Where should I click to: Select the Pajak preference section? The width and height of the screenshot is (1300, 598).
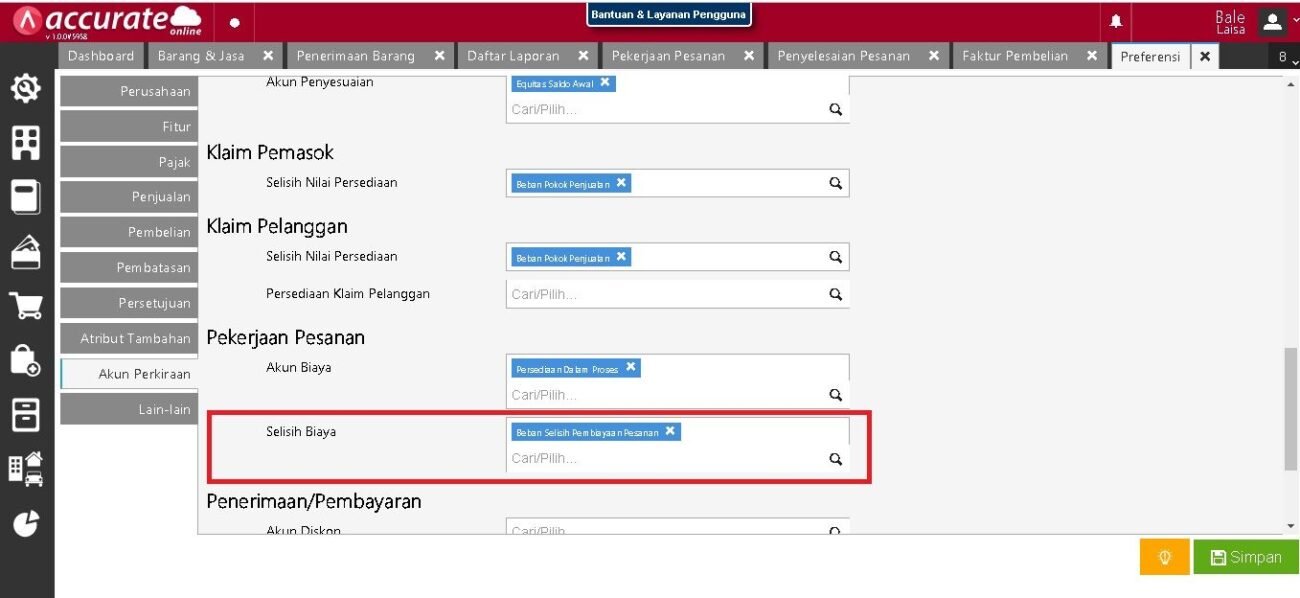127,162
